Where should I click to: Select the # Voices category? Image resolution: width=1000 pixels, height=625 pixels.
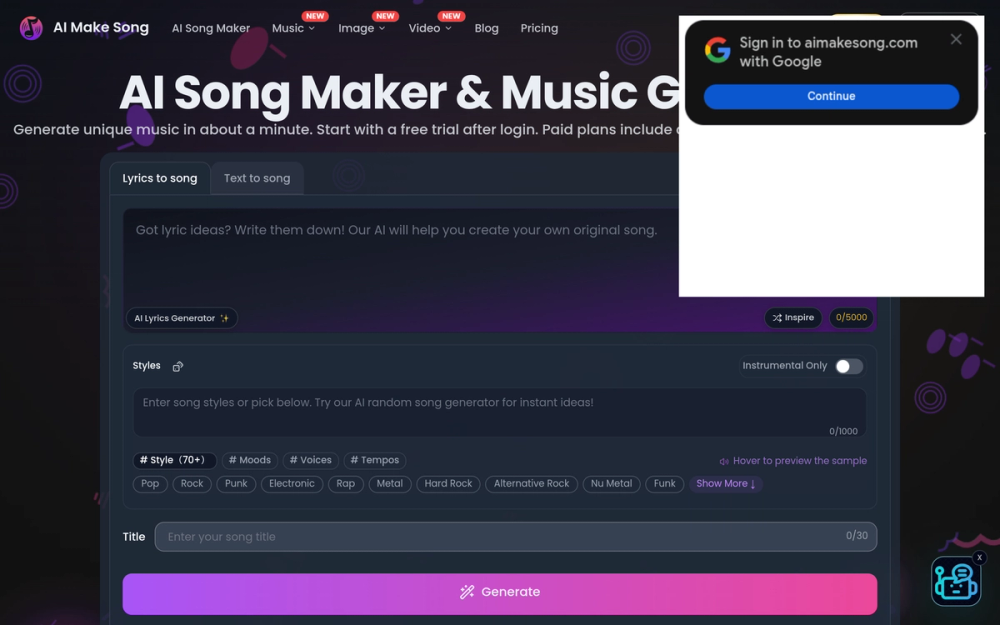pyautogui.click(x=311, y=460)
